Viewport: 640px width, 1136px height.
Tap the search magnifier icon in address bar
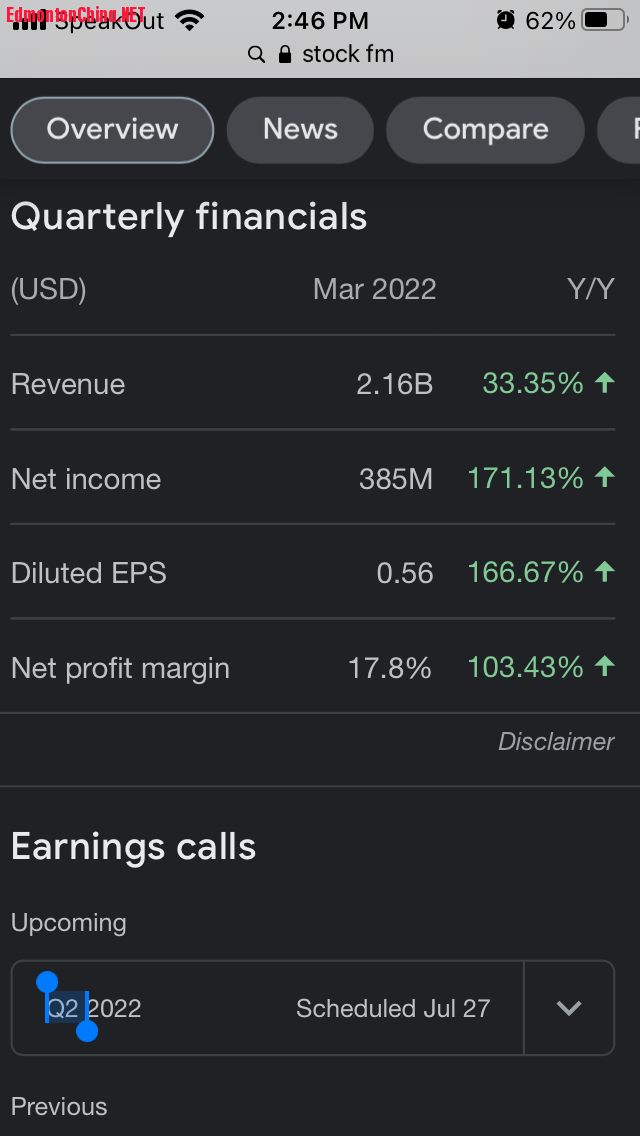point(257,54)
